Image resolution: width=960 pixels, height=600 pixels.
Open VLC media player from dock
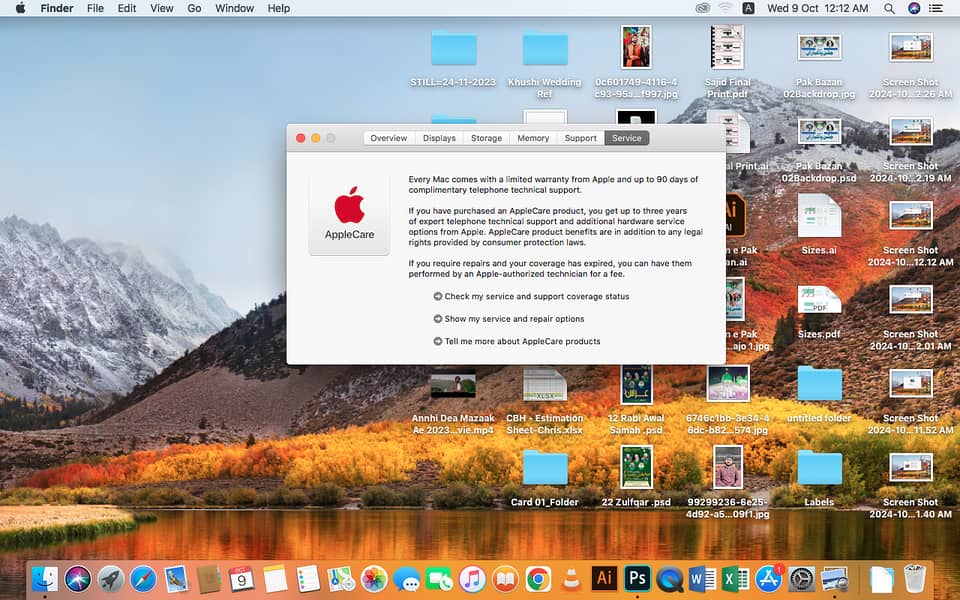(571, 578)
